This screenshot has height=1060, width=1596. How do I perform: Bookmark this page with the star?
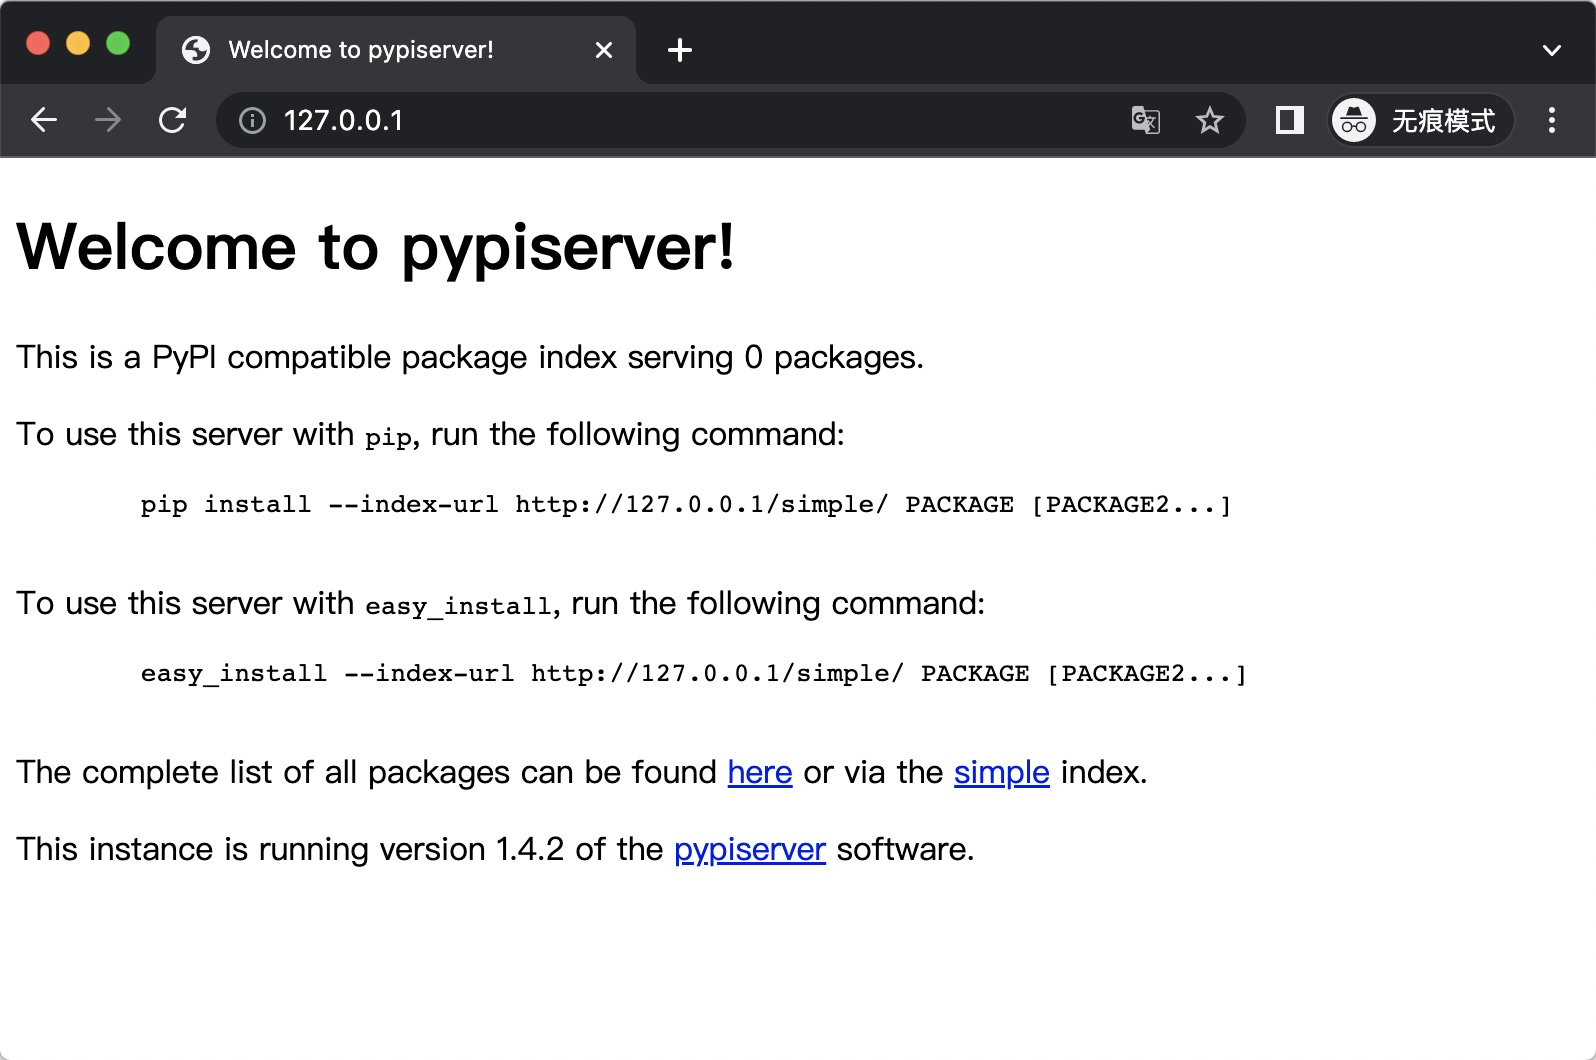coord(1209,121)
